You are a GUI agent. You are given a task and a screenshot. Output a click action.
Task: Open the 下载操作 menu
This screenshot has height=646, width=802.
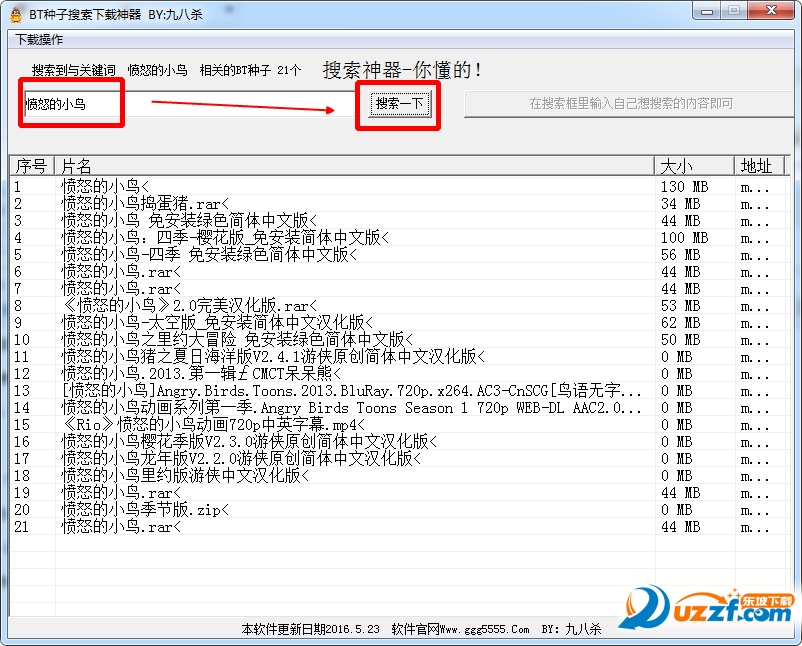click(x=39, y=40)
